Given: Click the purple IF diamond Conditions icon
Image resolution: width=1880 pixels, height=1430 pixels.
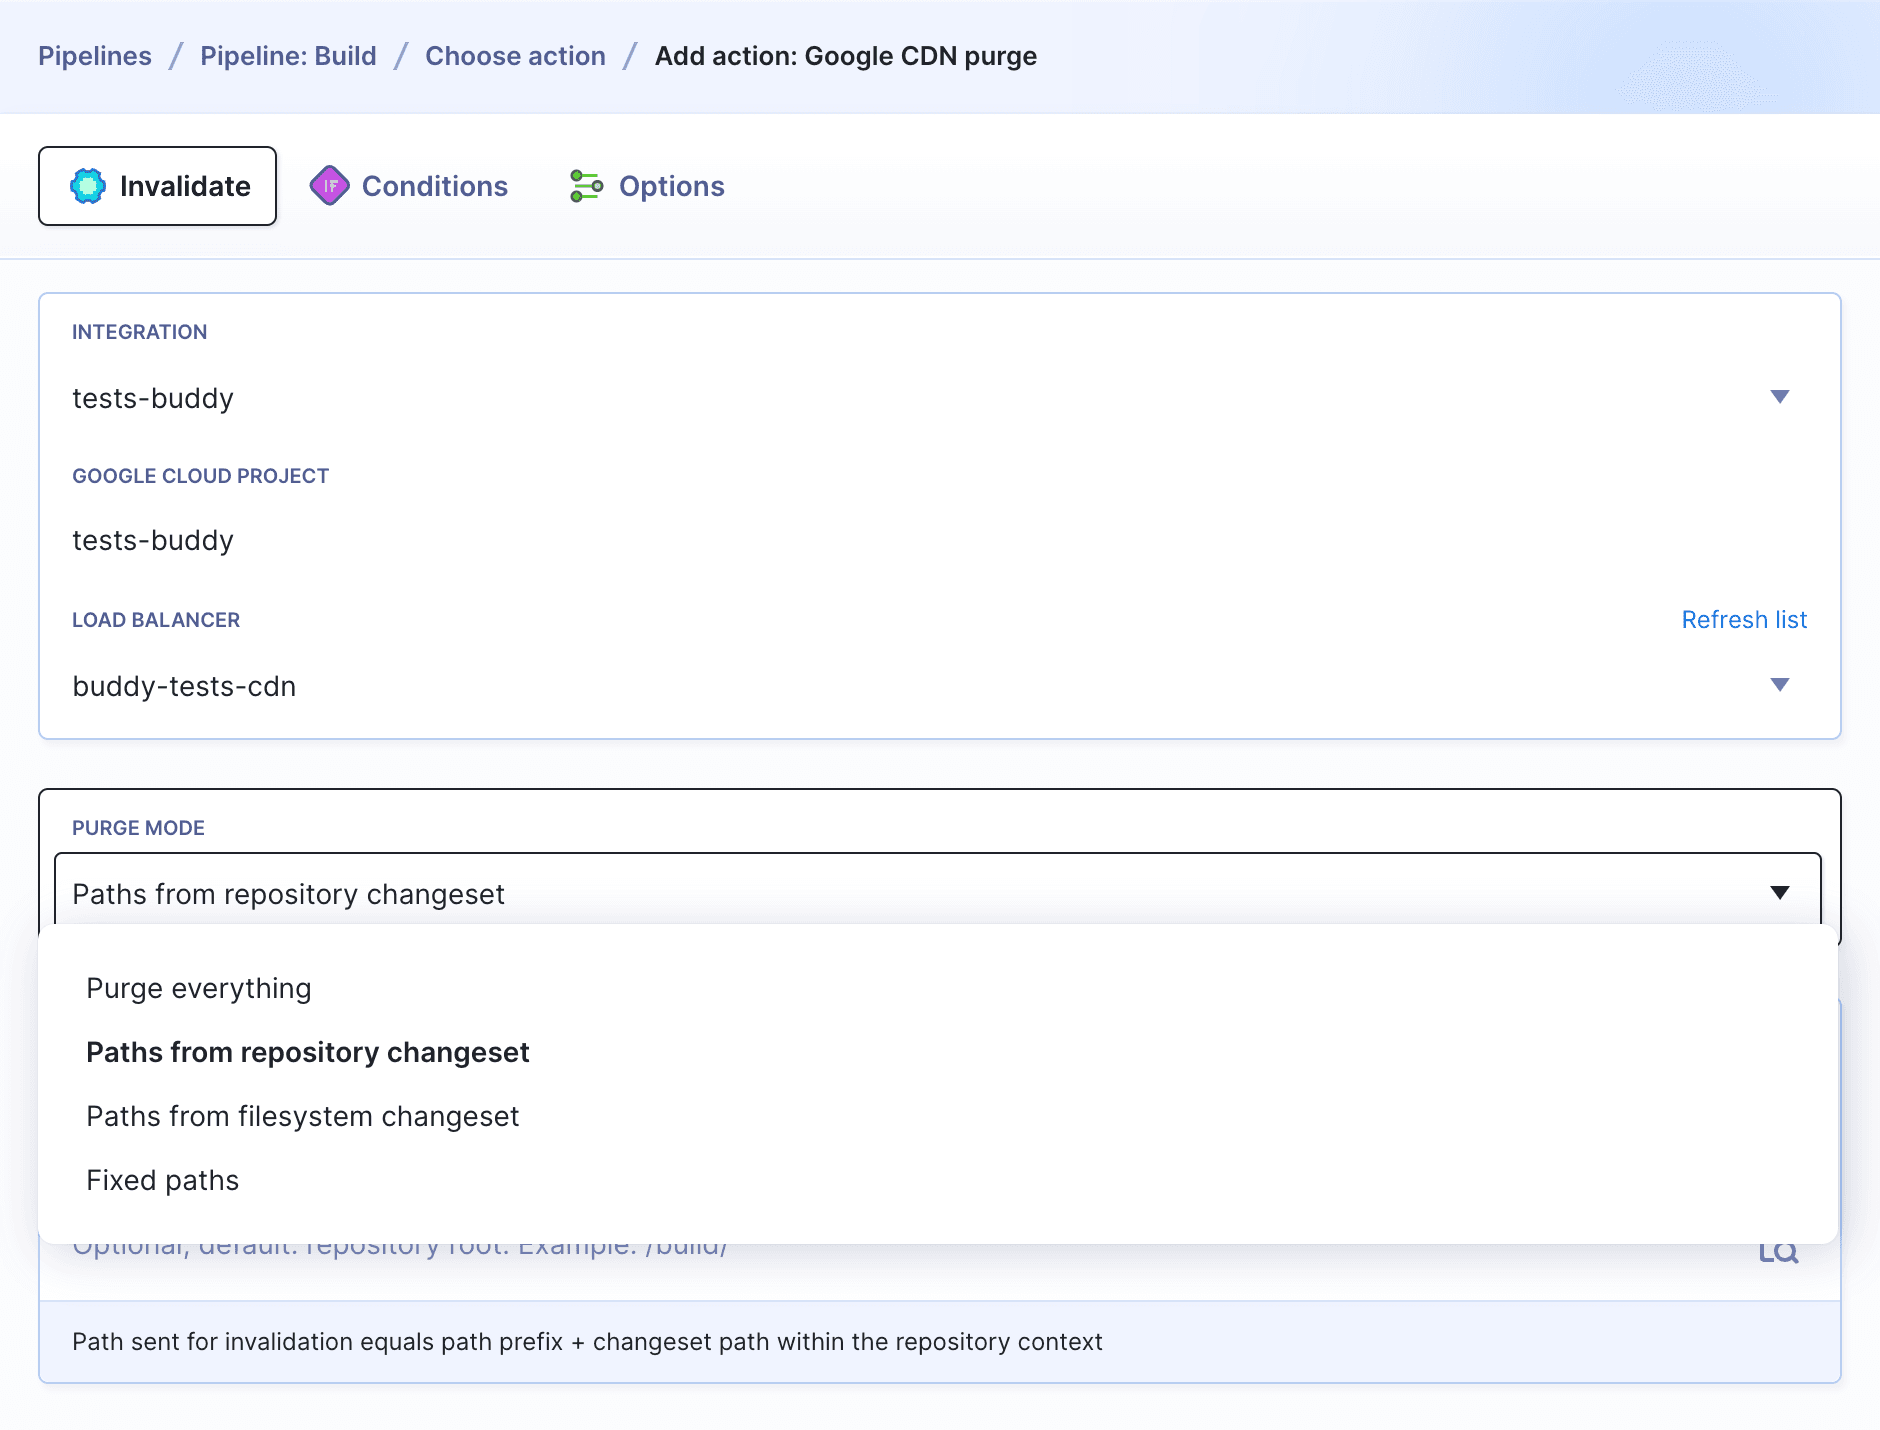Looking at the screenshot, I should tap(330, 185).
